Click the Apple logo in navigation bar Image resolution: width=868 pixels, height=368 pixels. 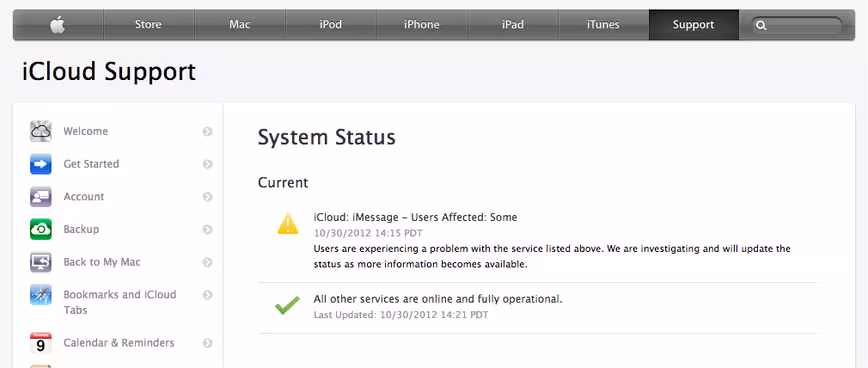pos(58,25)
